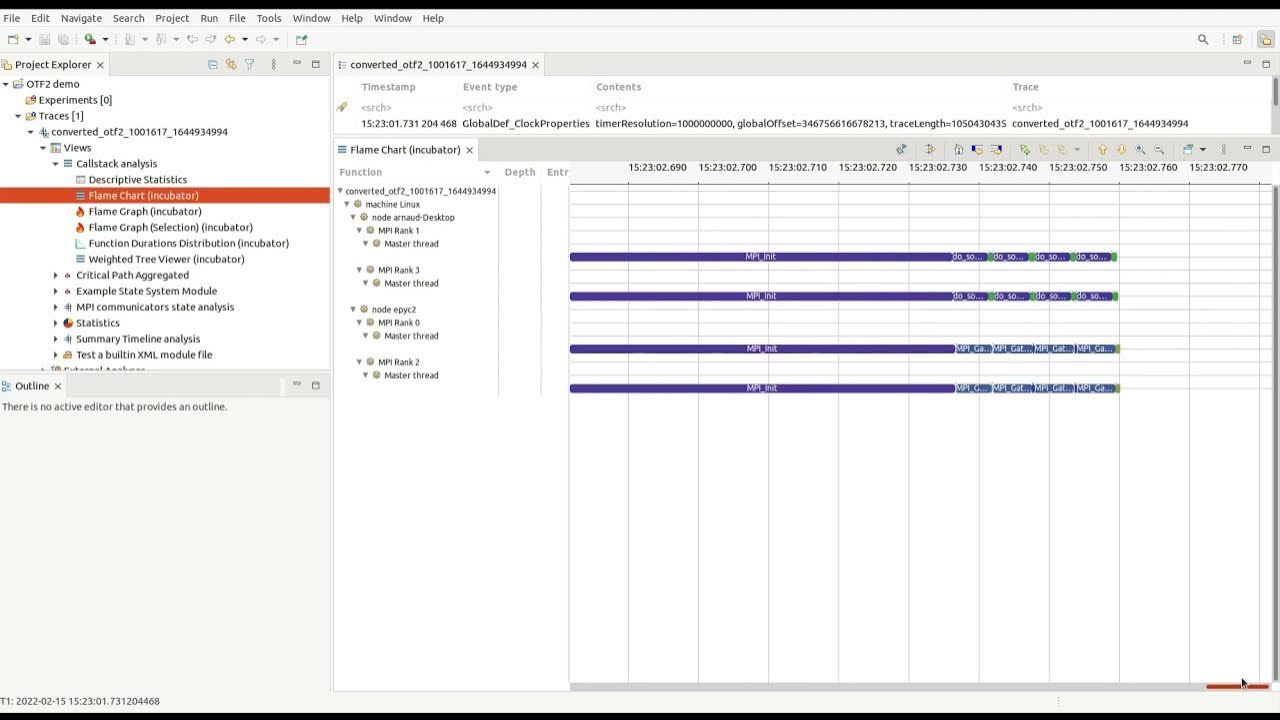Select next process down-arrow icon
The width and height of the screenshot is (1280, 720).
pos(1122,150)
